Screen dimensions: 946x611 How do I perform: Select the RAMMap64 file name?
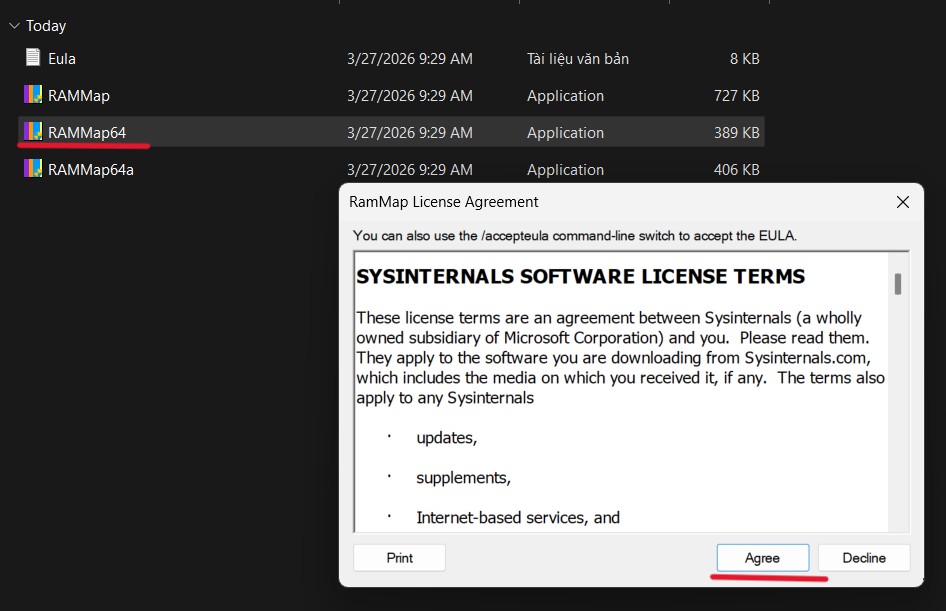[87, 133]
